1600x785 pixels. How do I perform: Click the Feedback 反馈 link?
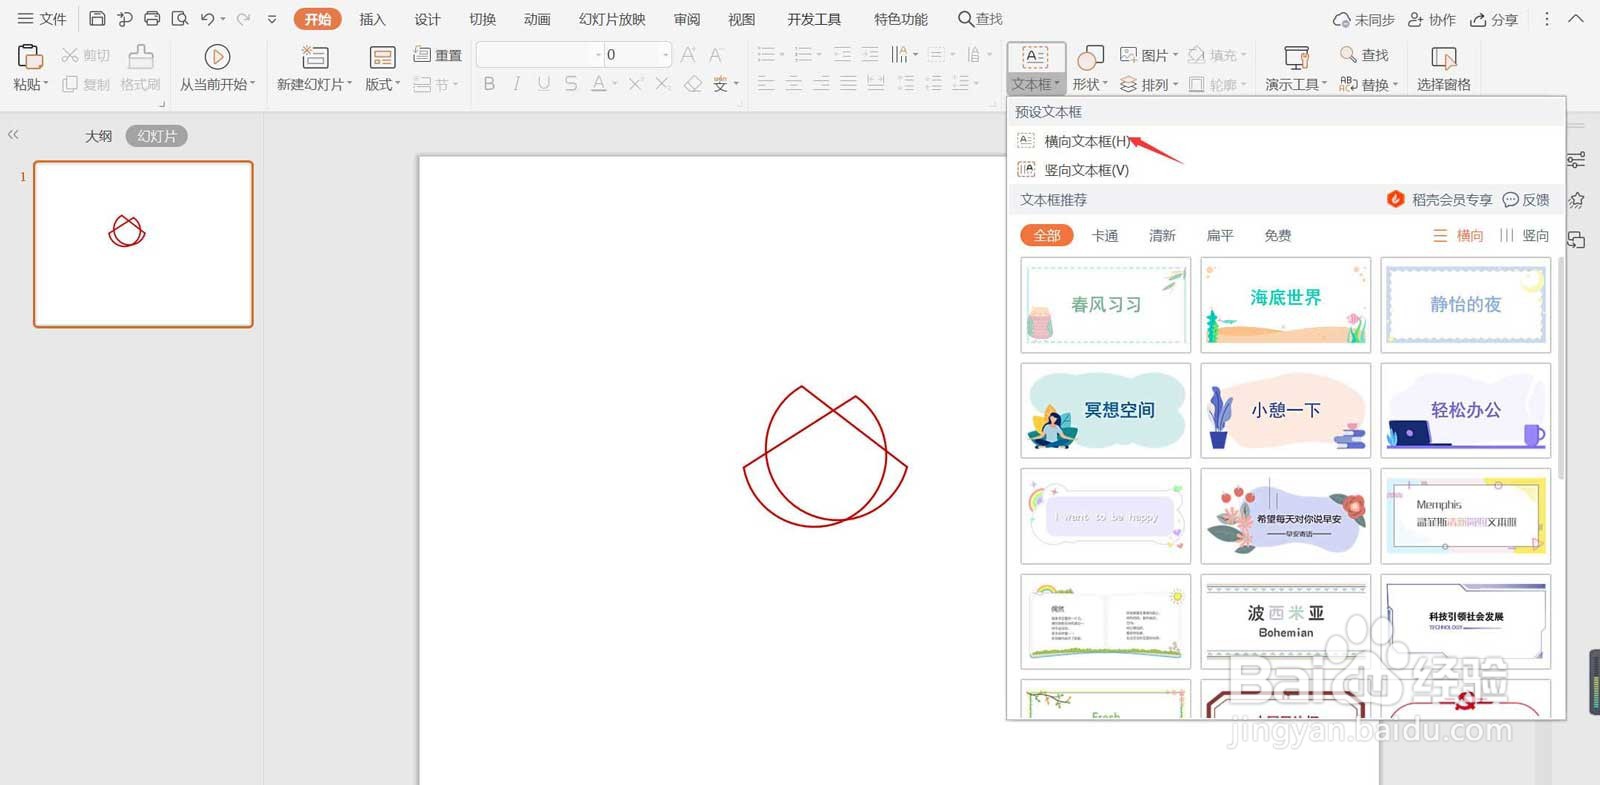point(1526,200)
